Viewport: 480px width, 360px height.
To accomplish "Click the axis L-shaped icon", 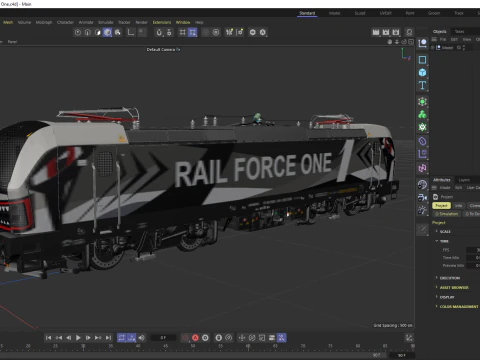I will [131, 32].
